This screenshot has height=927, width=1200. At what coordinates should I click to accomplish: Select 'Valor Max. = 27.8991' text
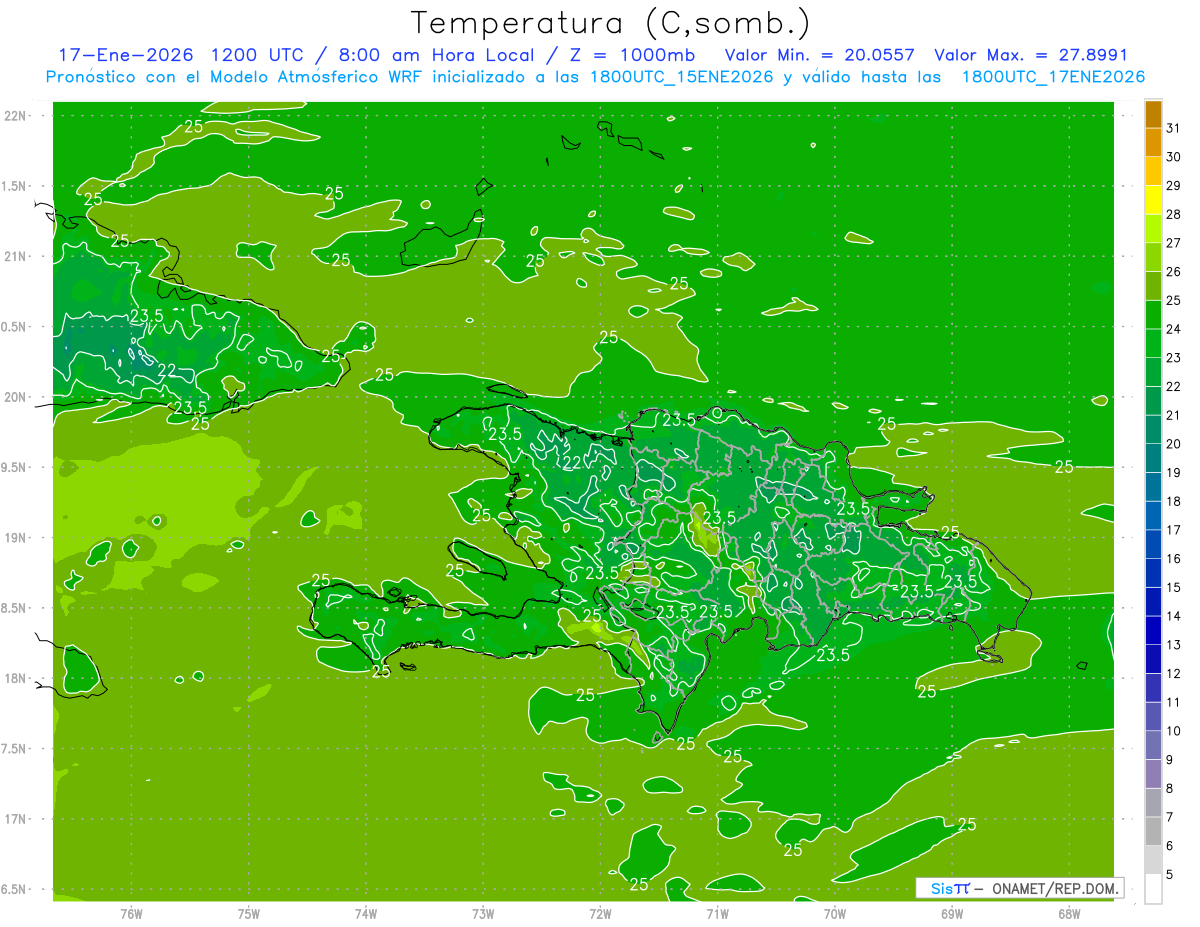(1031, 55)
